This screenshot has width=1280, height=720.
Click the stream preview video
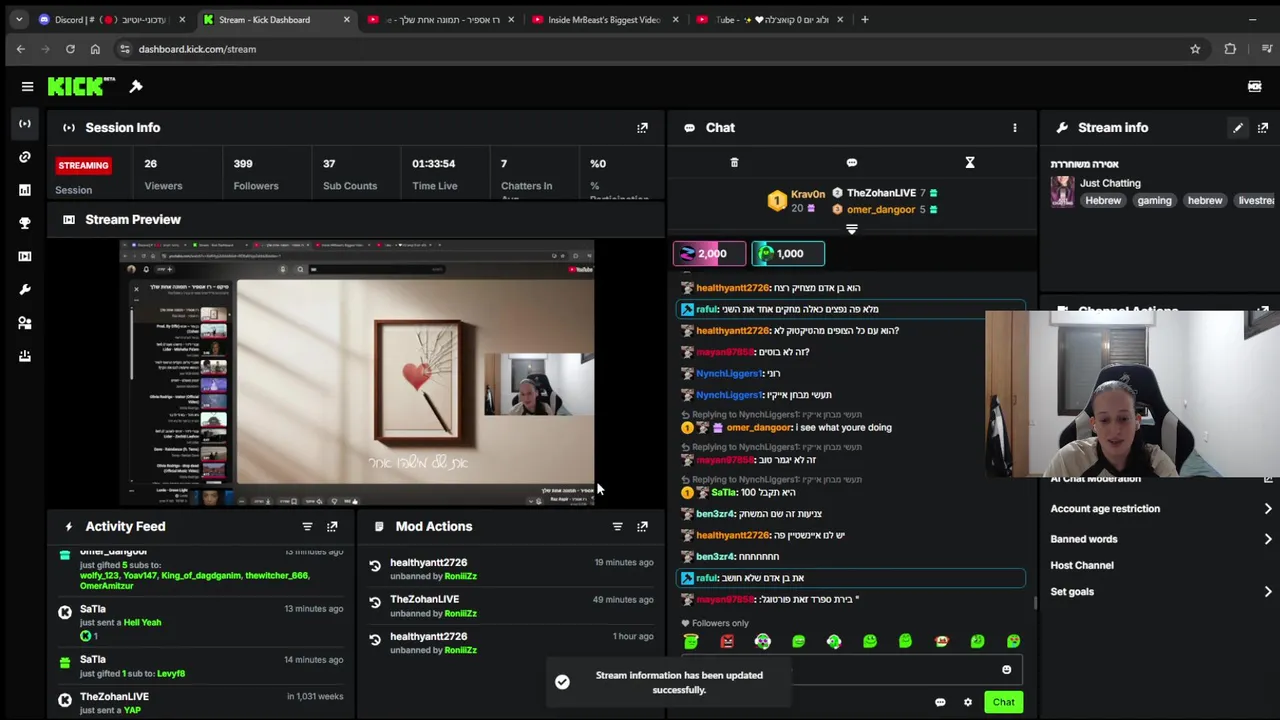click(357, 373)
